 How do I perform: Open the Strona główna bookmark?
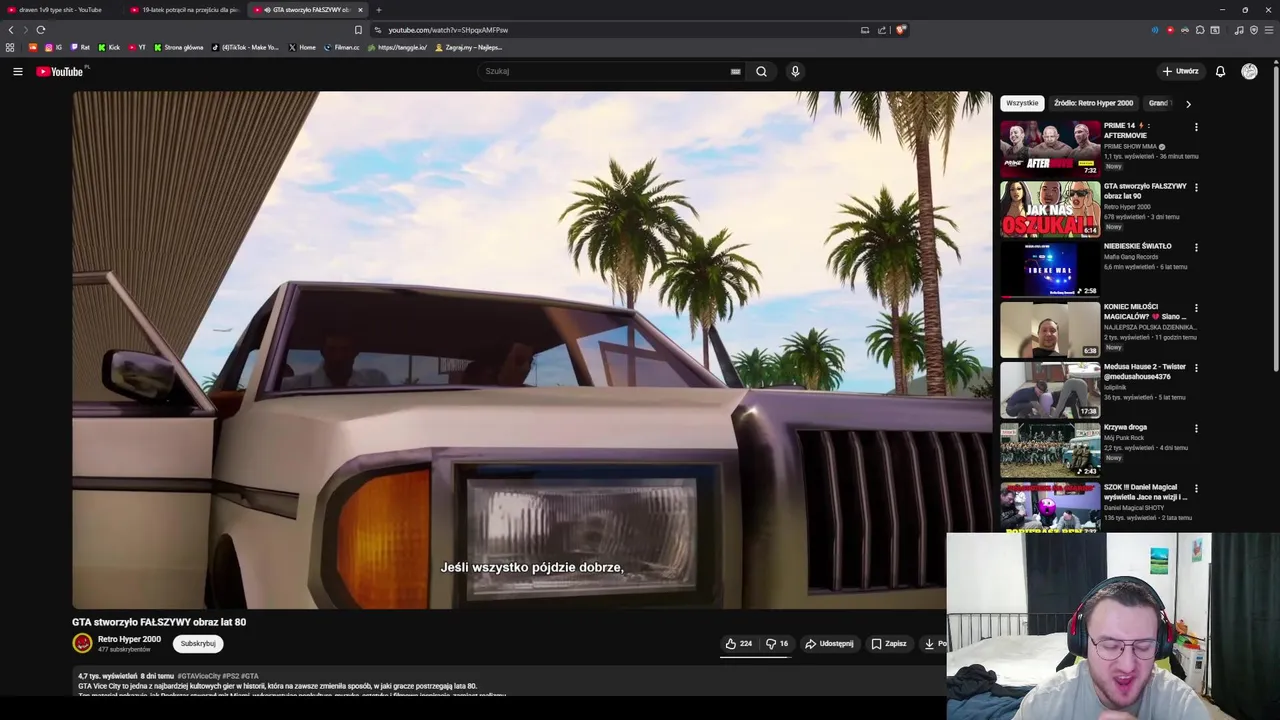pyautogui.click(x=178, y=47)
